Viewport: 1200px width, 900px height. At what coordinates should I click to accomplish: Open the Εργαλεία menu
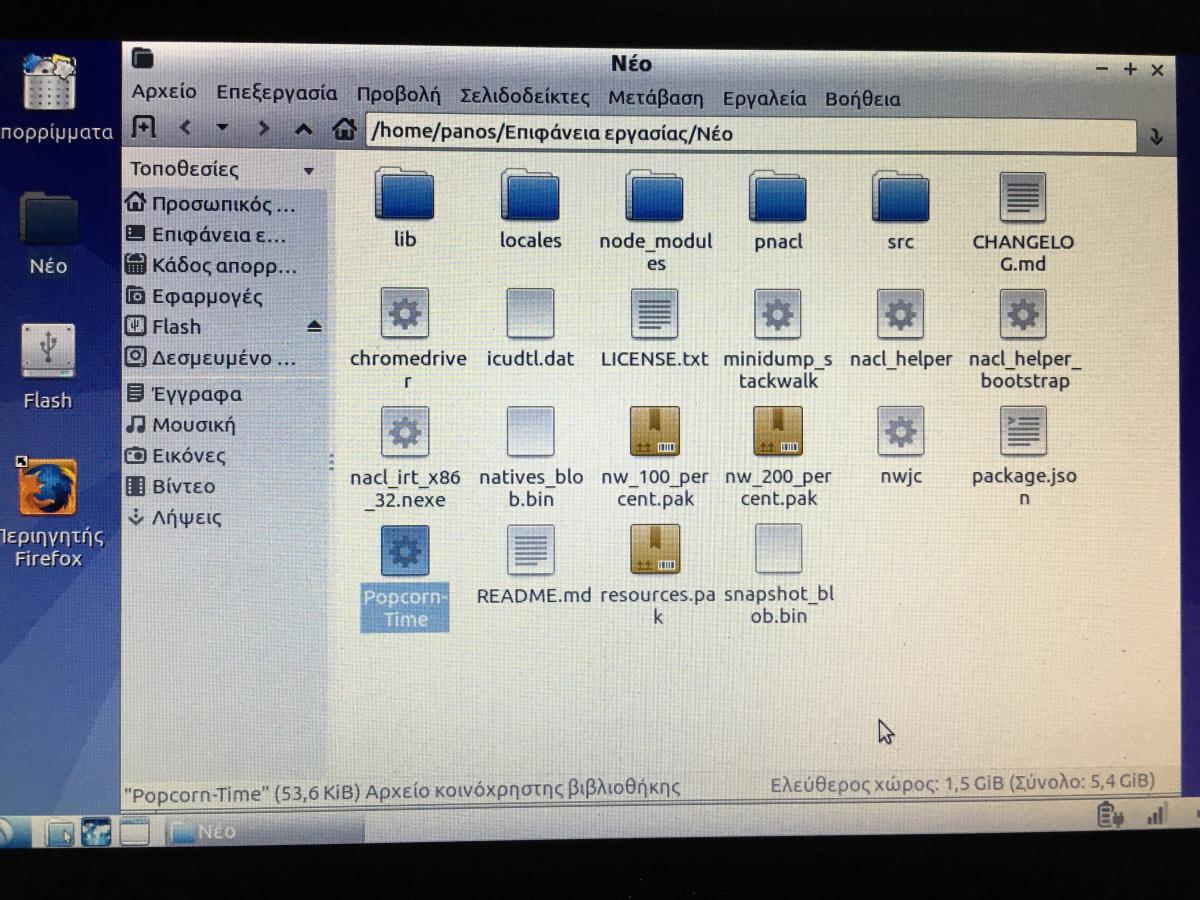pyautogui.click(x=765, y=98)
